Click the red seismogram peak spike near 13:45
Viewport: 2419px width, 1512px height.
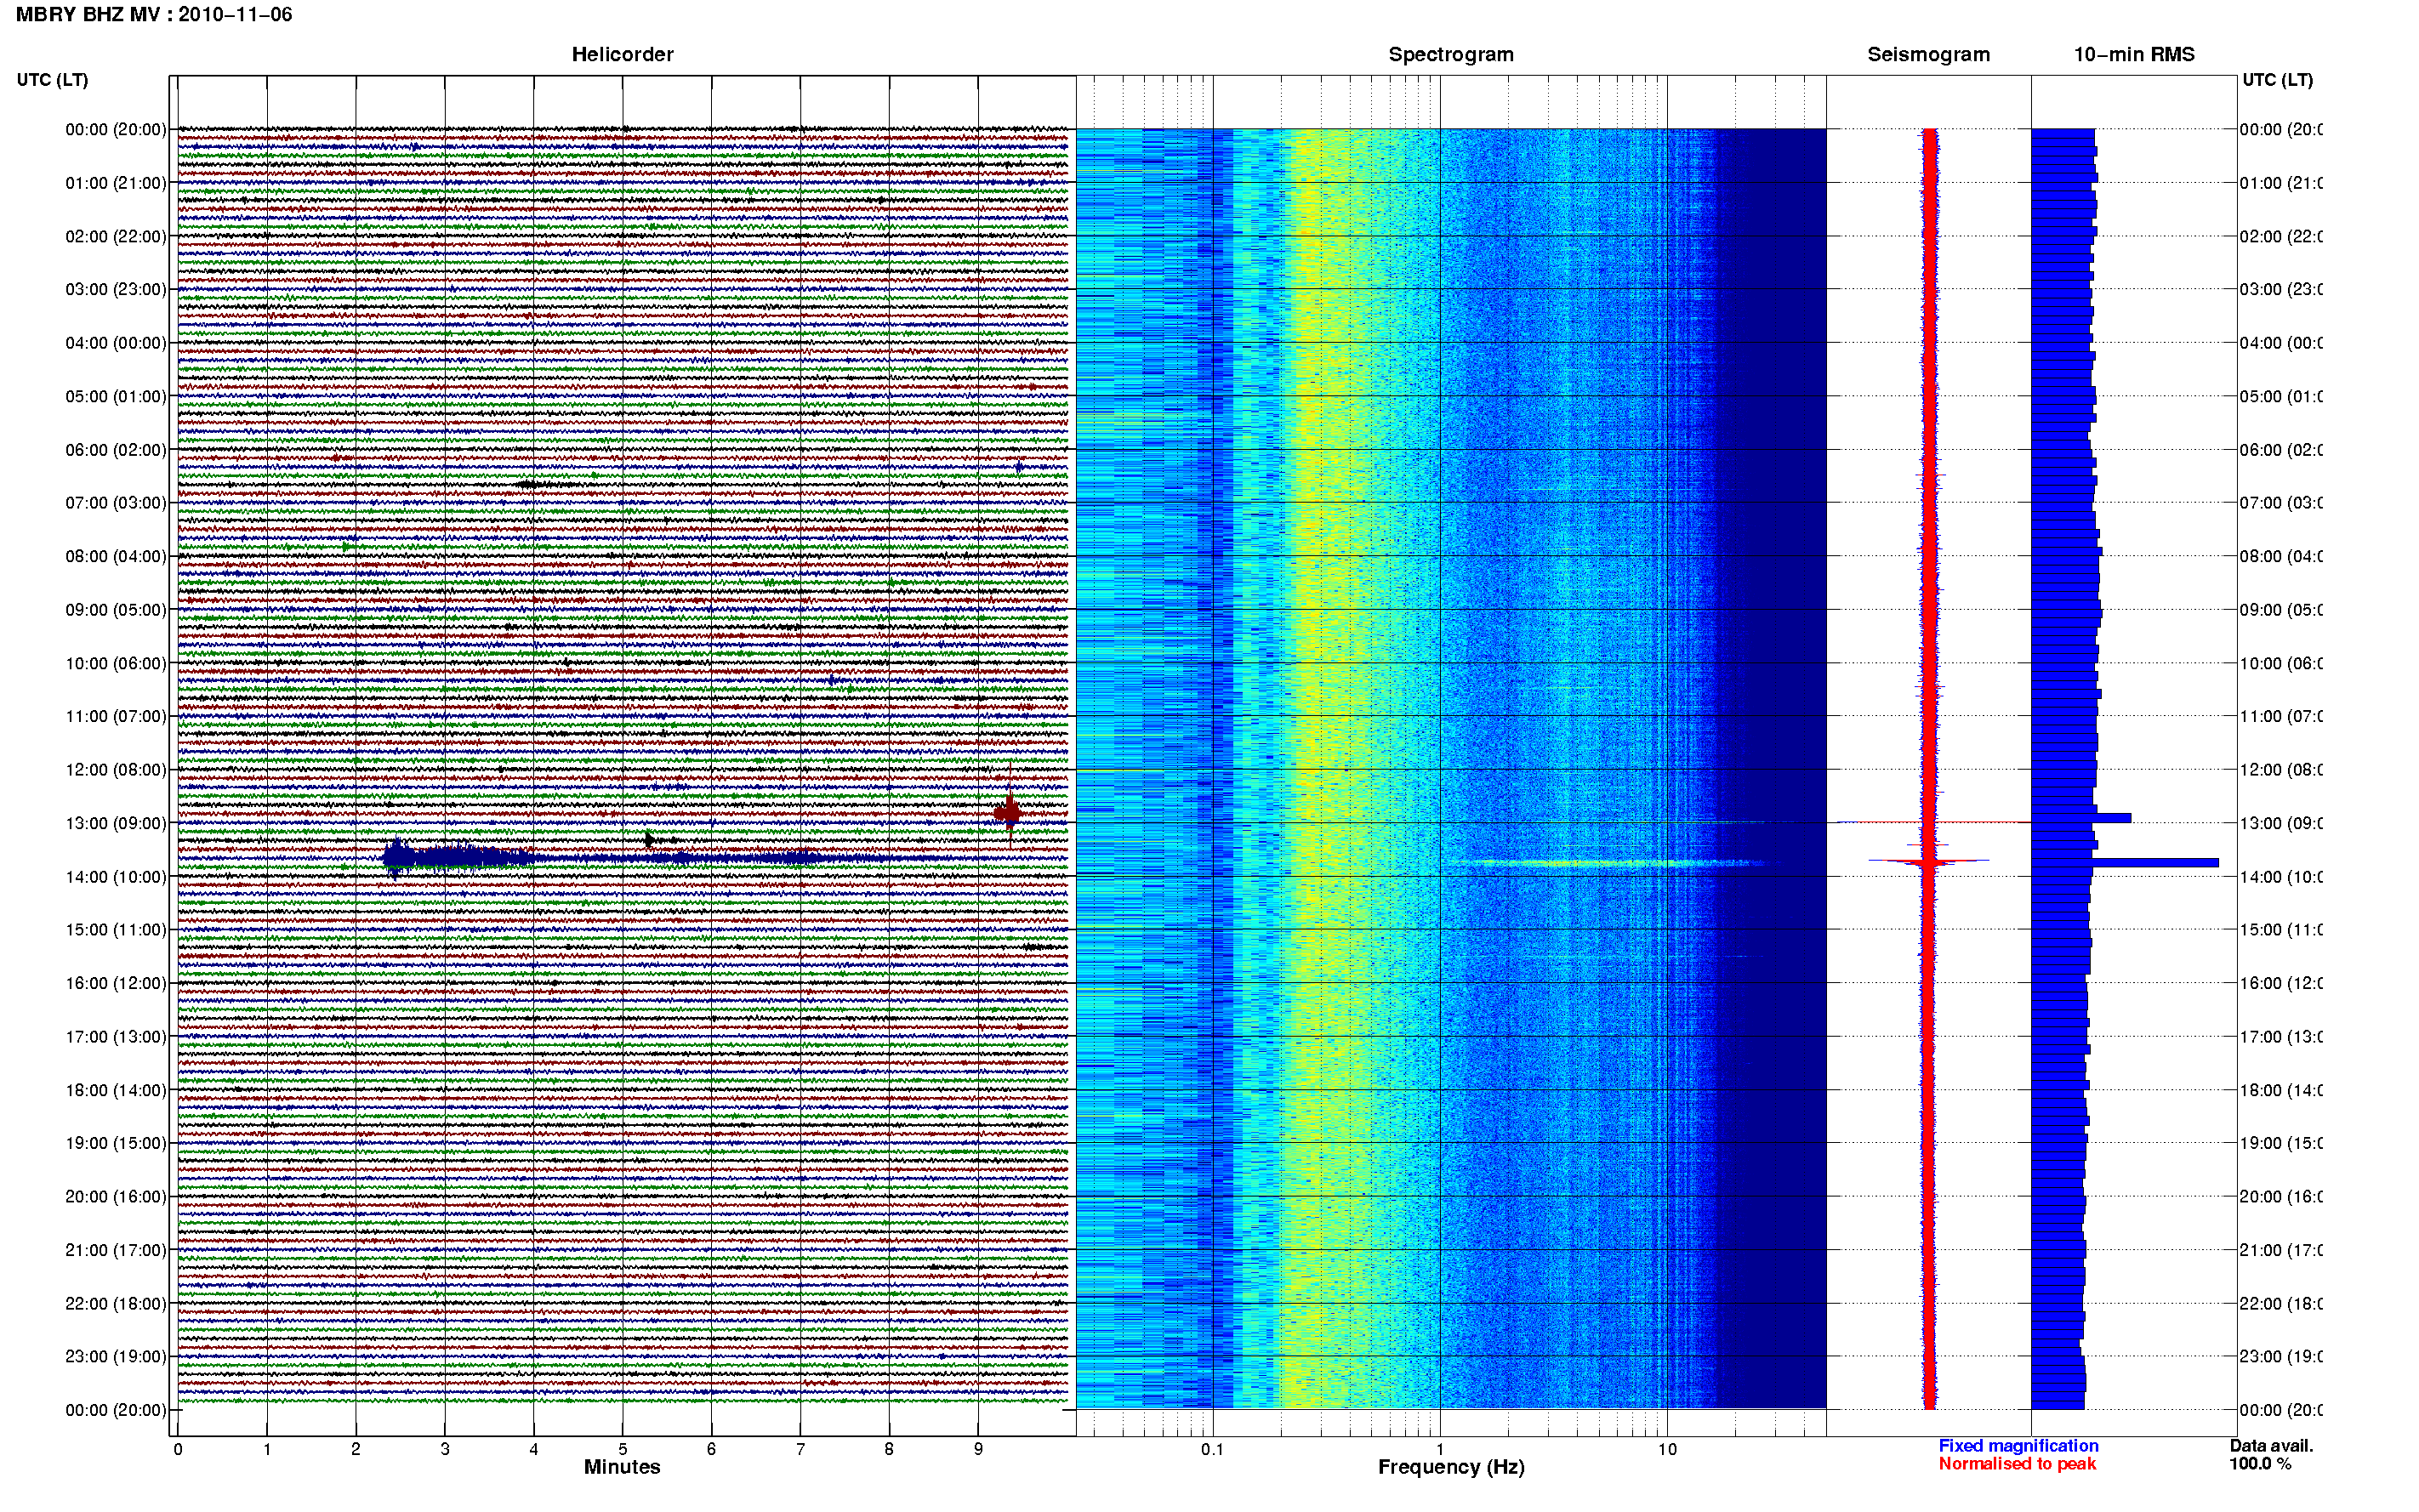click(1929, 861)
